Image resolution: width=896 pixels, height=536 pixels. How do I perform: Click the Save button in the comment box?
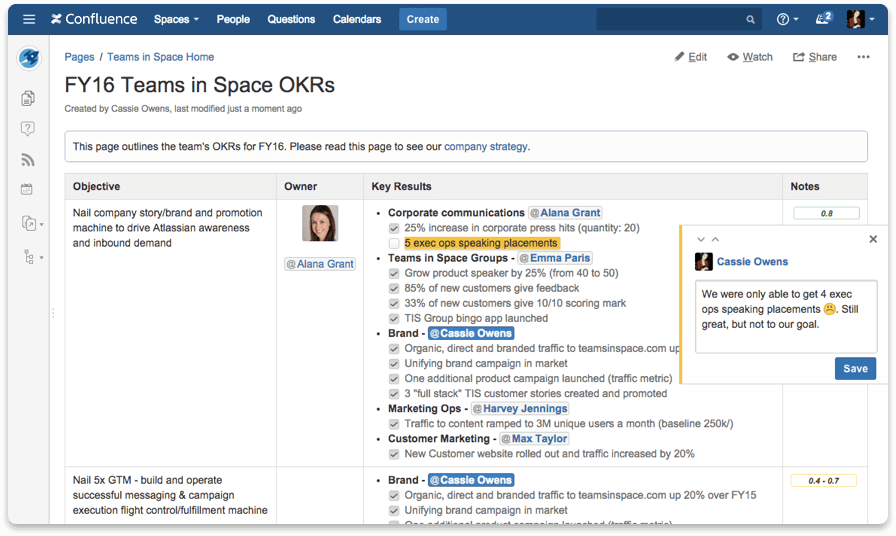point(855,369)
